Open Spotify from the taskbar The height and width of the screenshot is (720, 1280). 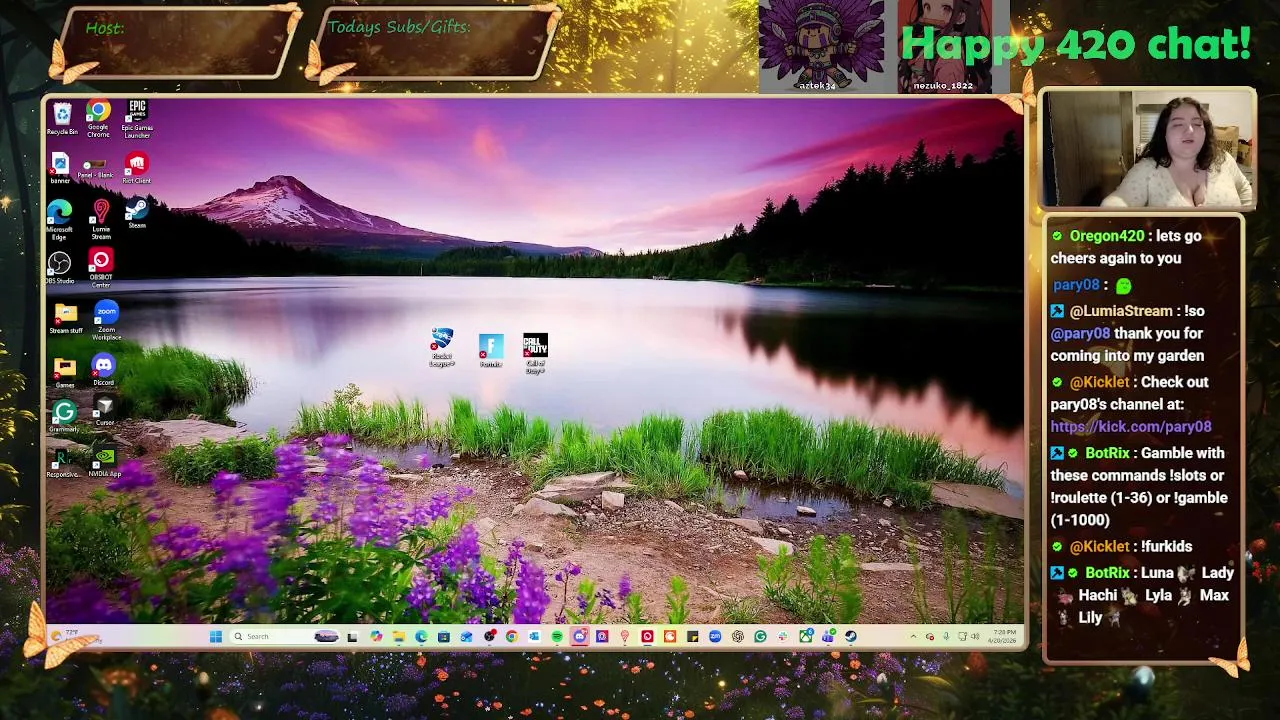(557, 636)
